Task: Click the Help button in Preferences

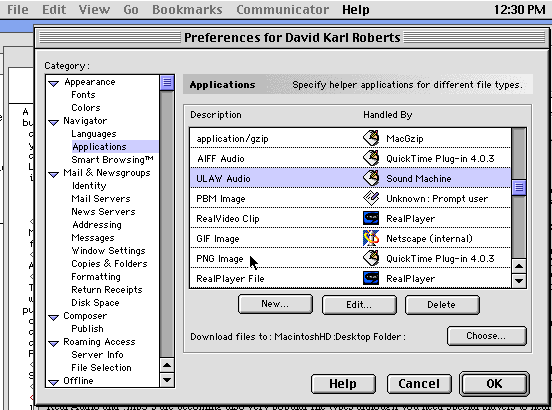Action: click(343, 384)
